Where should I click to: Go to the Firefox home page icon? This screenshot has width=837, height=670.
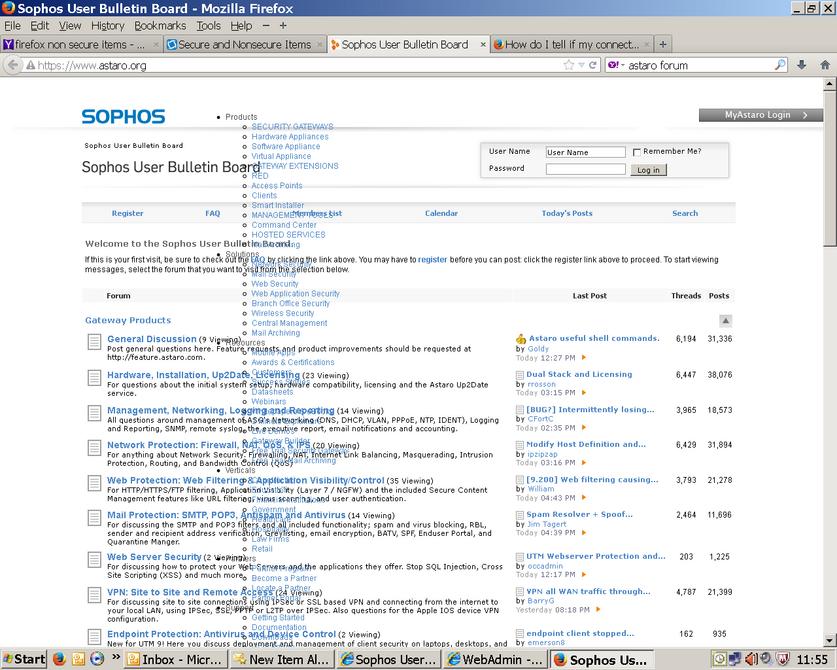pos(825,65)
